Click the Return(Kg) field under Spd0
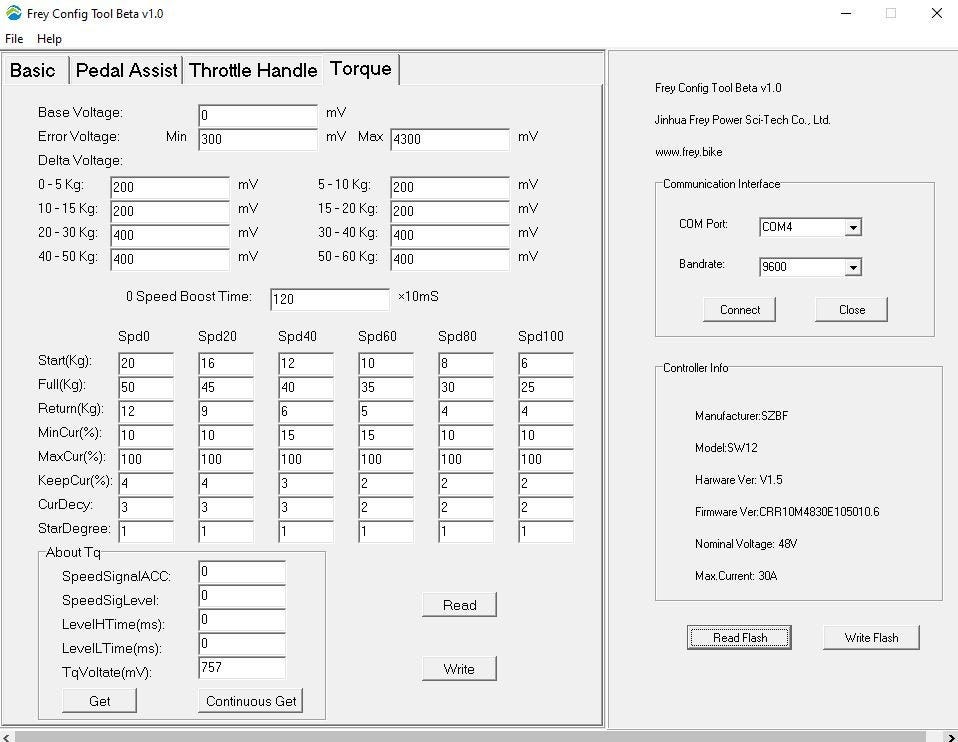Viewport: 958px width, 742px height. click(146, 411)
